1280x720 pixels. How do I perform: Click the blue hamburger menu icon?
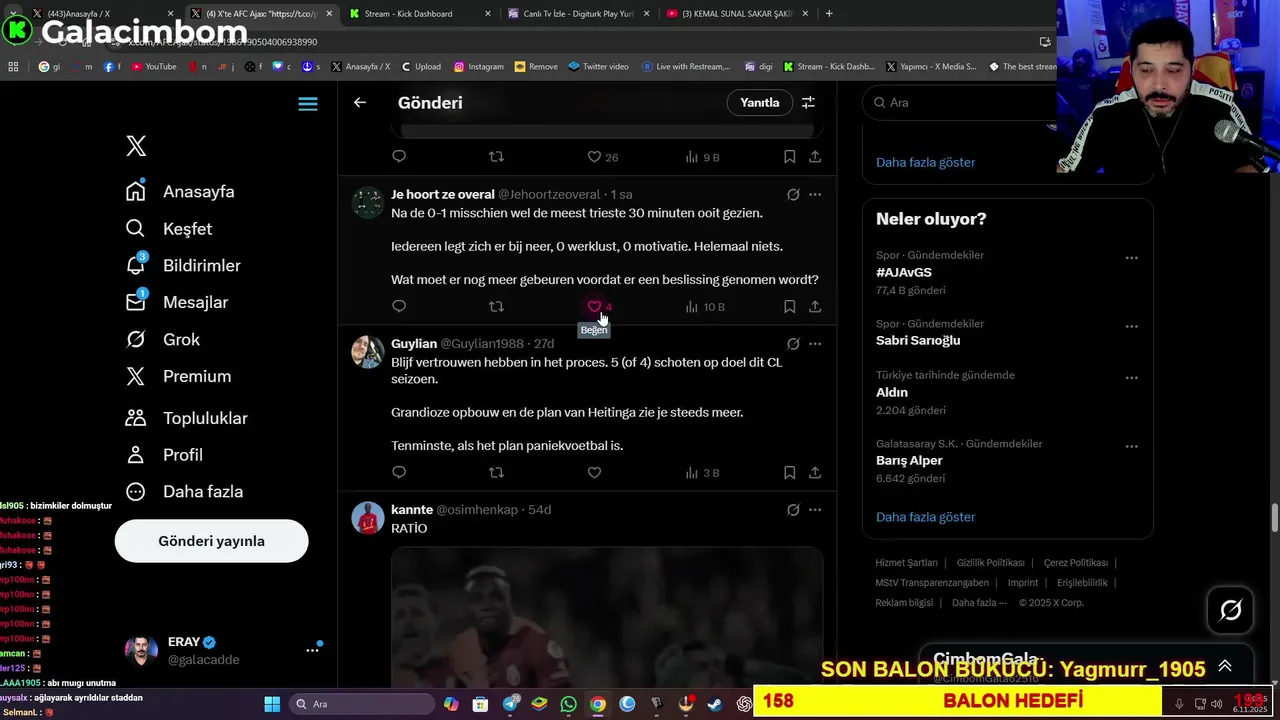click(x=308, y=104)
